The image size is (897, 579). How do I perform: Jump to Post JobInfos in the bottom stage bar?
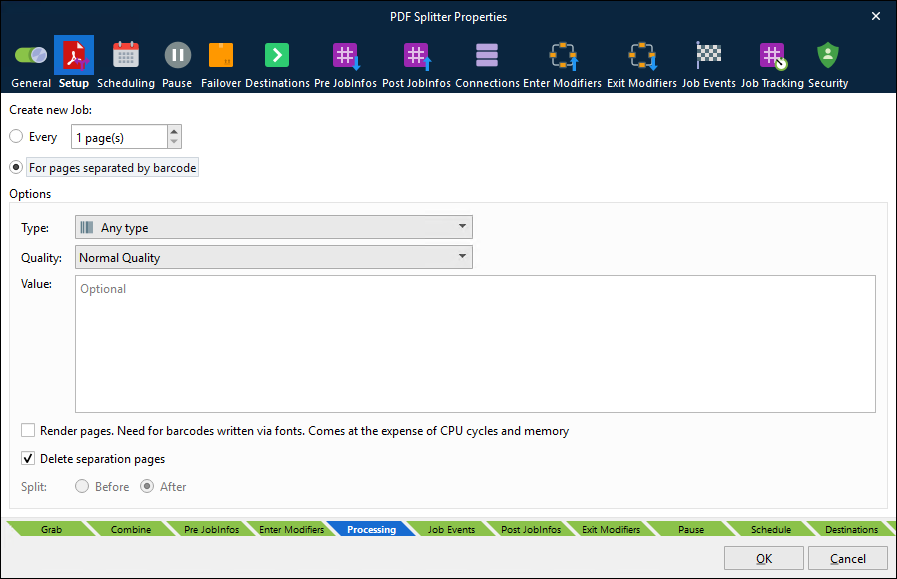click(531, 529)
